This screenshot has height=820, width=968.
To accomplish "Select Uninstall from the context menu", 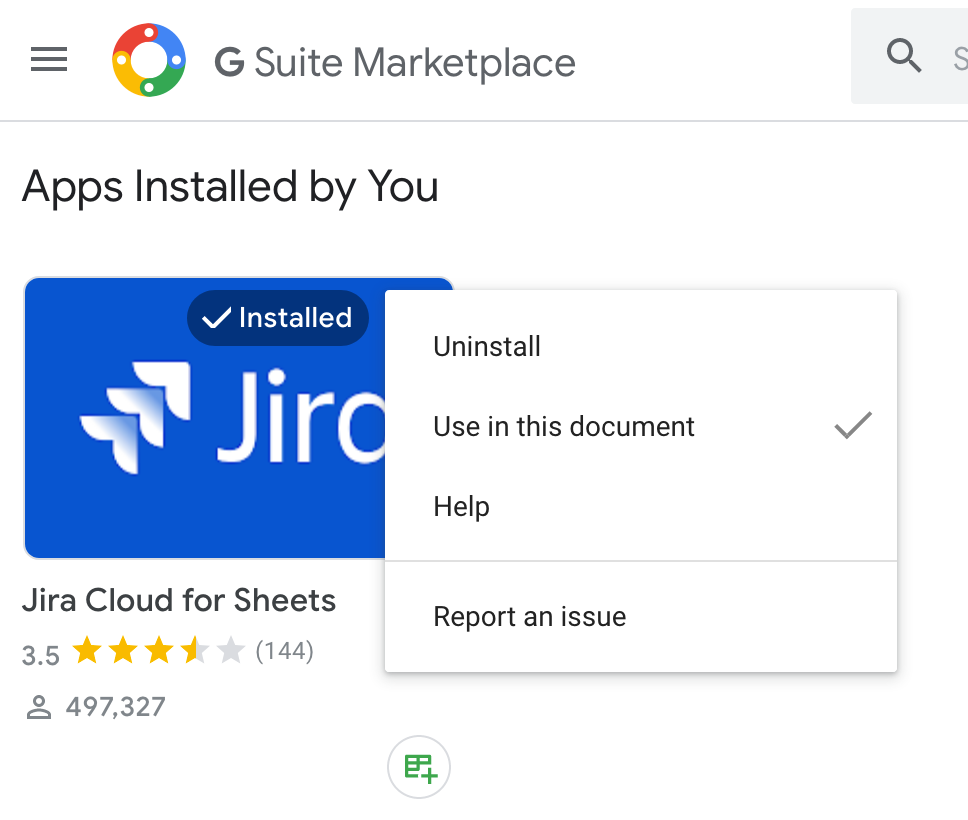I will (641, 346).
